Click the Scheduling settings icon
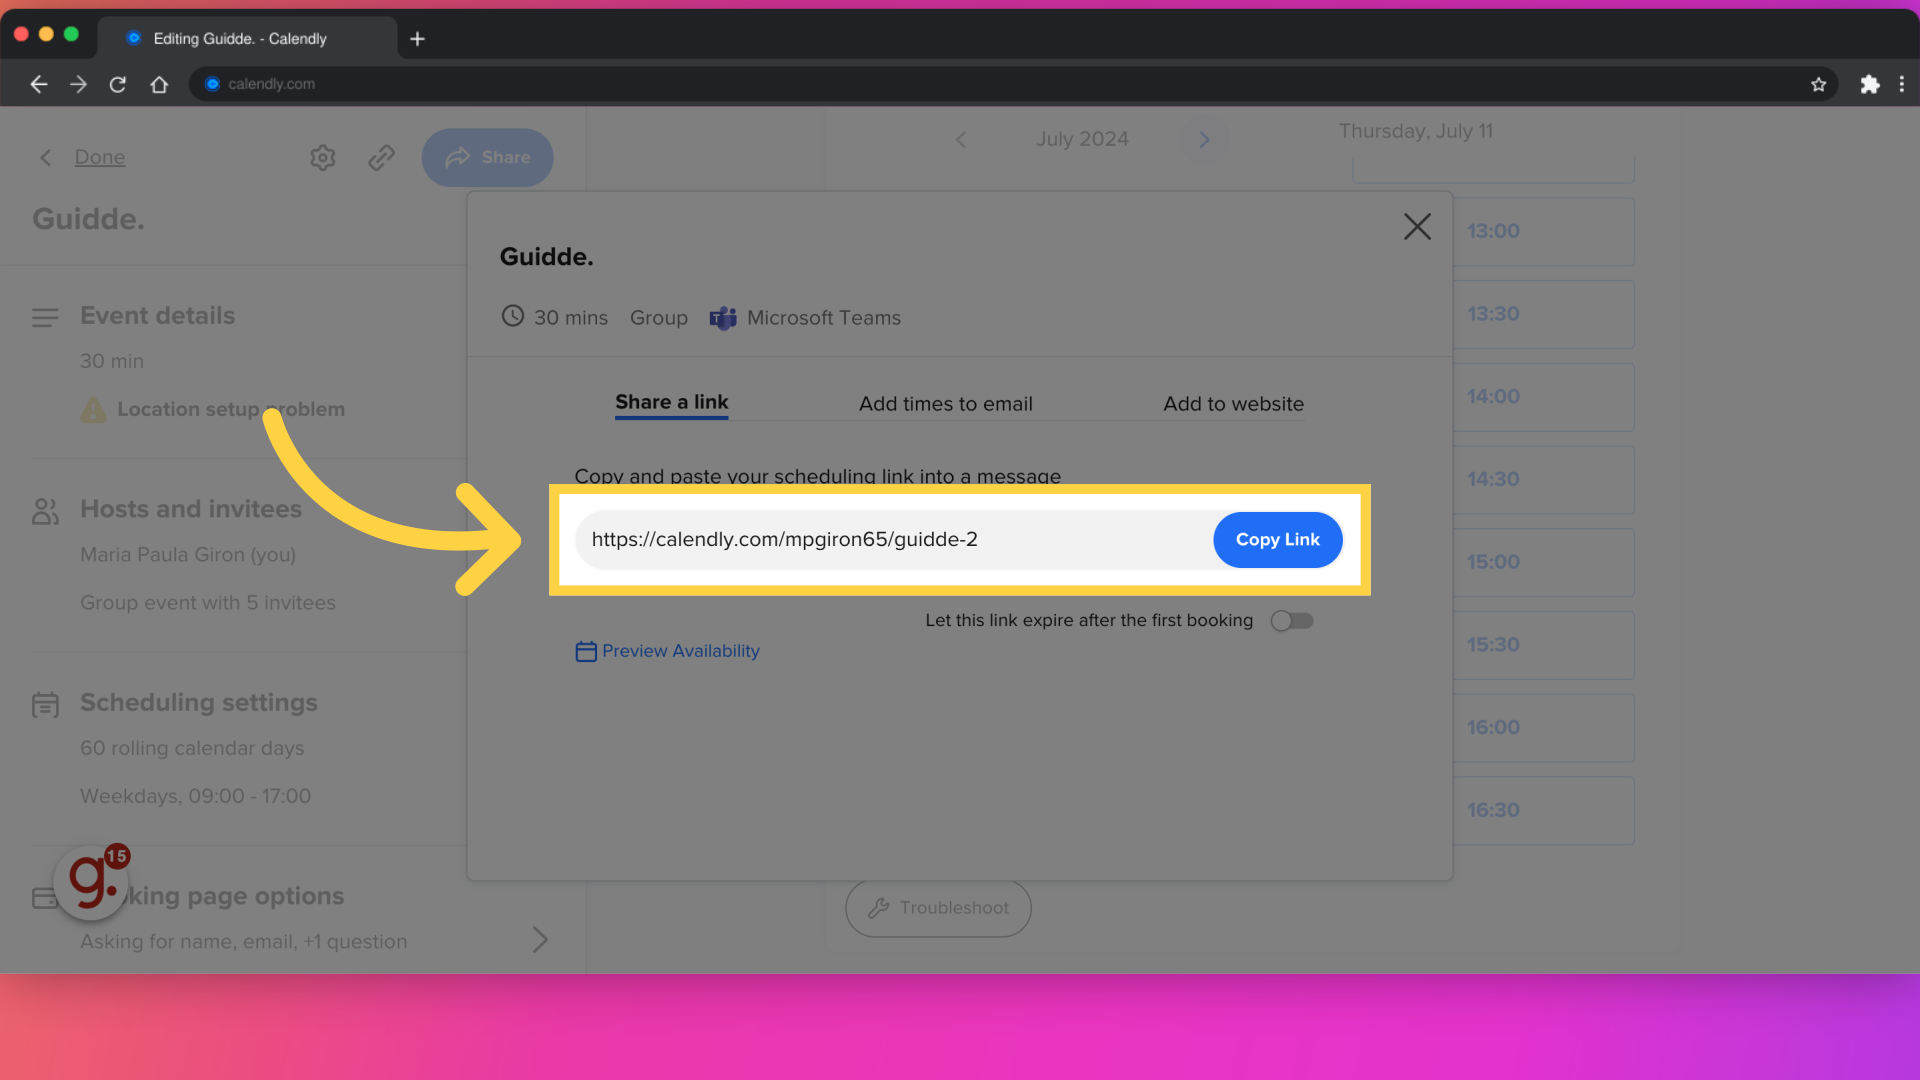 tap(46, 702)
